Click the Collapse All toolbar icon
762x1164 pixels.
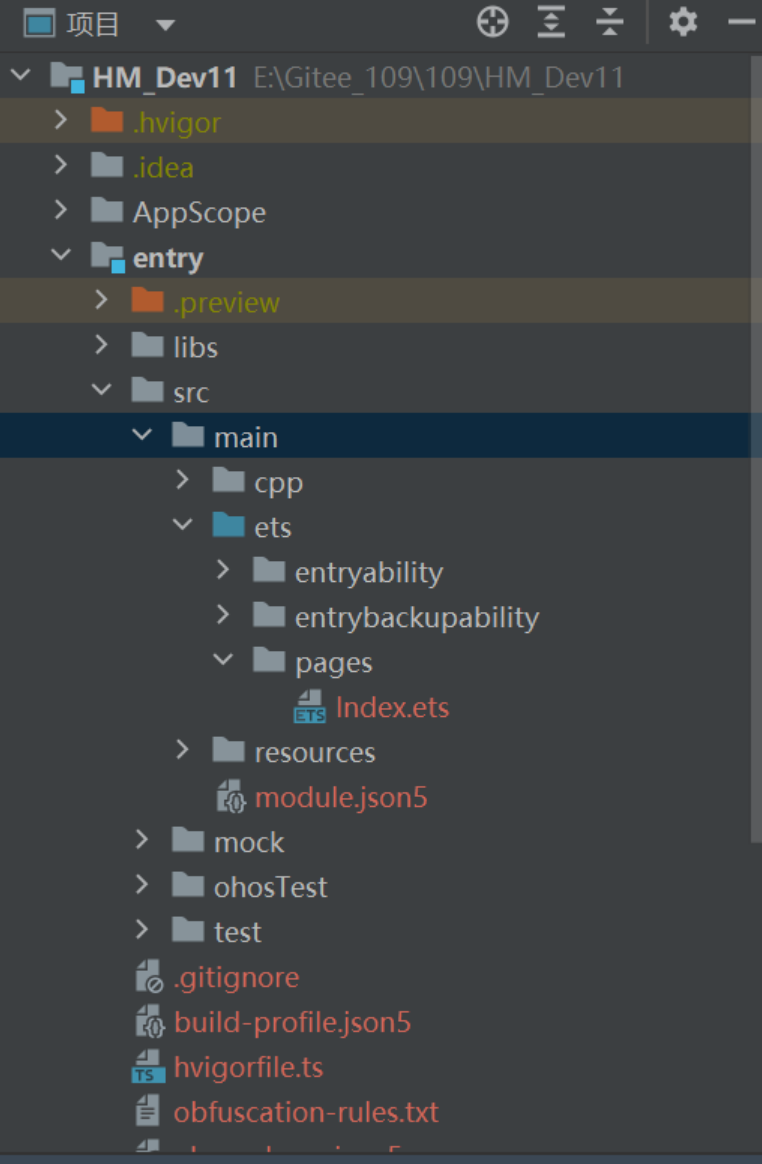point(609,22)
